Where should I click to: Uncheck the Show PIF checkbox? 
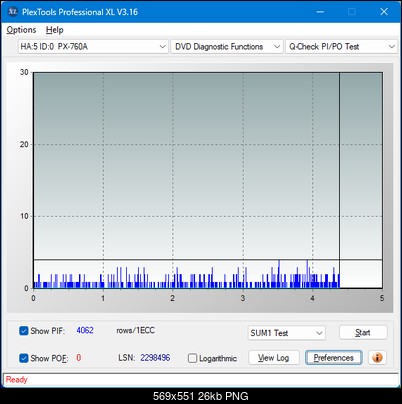tap(24, 331)
